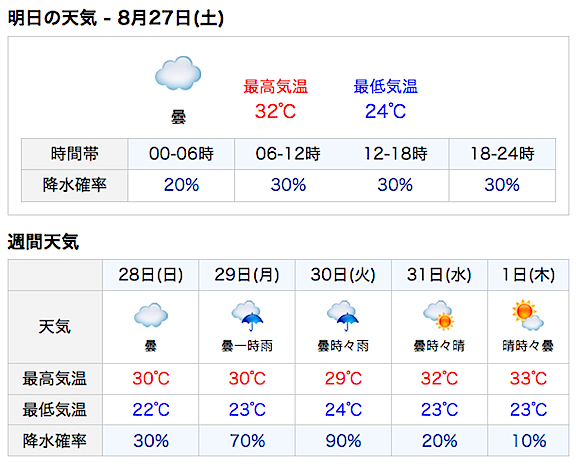
Task: Click tomorrow's large cloudy weather icon
Action: coord(178,73)
